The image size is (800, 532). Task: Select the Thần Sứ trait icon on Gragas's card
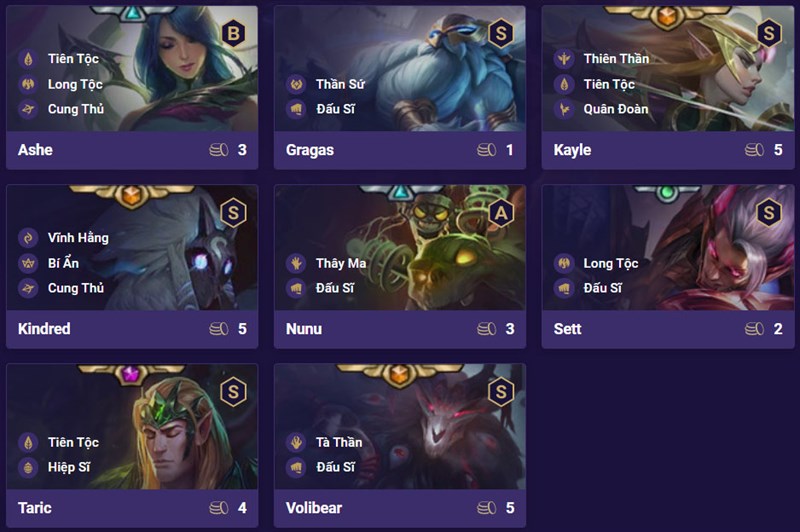click(x=296, y=84)
